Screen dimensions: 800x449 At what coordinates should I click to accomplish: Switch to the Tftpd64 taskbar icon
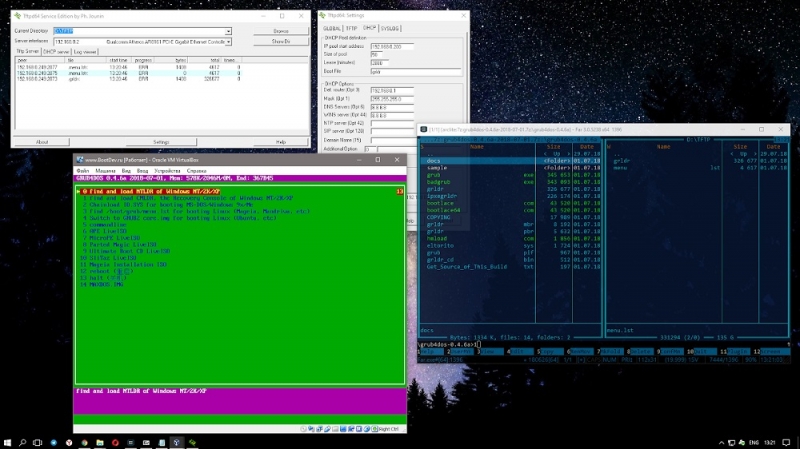click(192, 442)
